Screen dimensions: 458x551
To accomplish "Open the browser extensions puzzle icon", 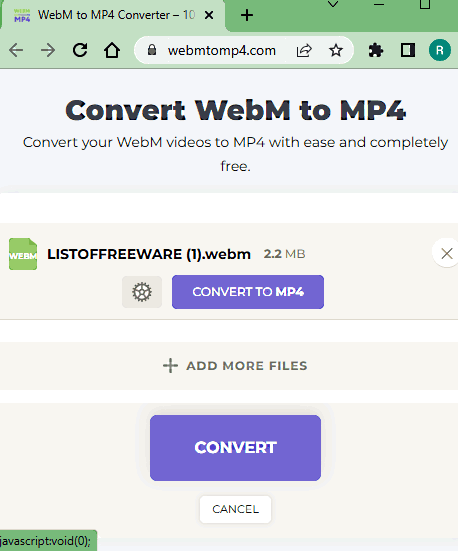I will 376,51.
